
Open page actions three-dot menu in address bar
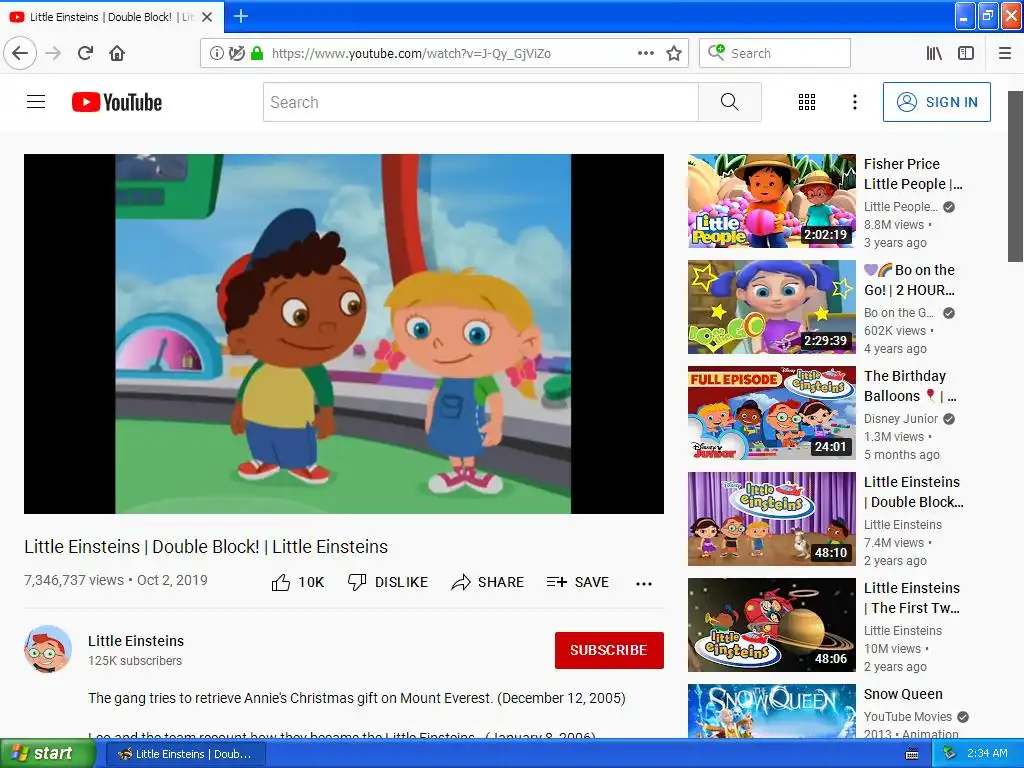tap(645, 53)
